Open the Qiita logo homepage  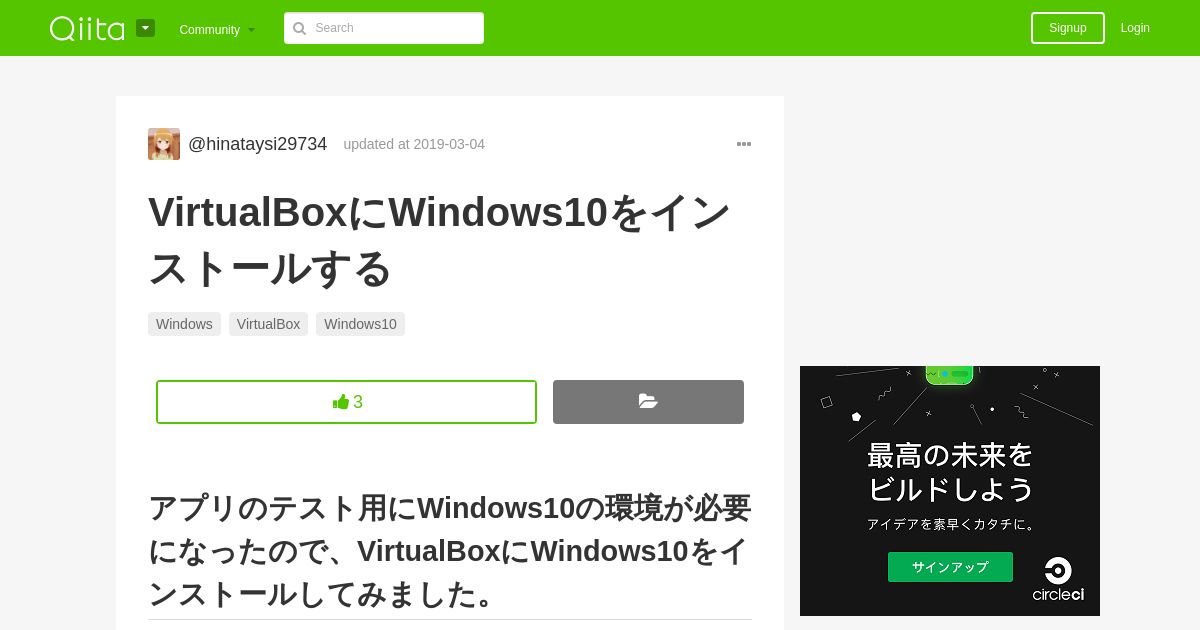pos(87,28)
